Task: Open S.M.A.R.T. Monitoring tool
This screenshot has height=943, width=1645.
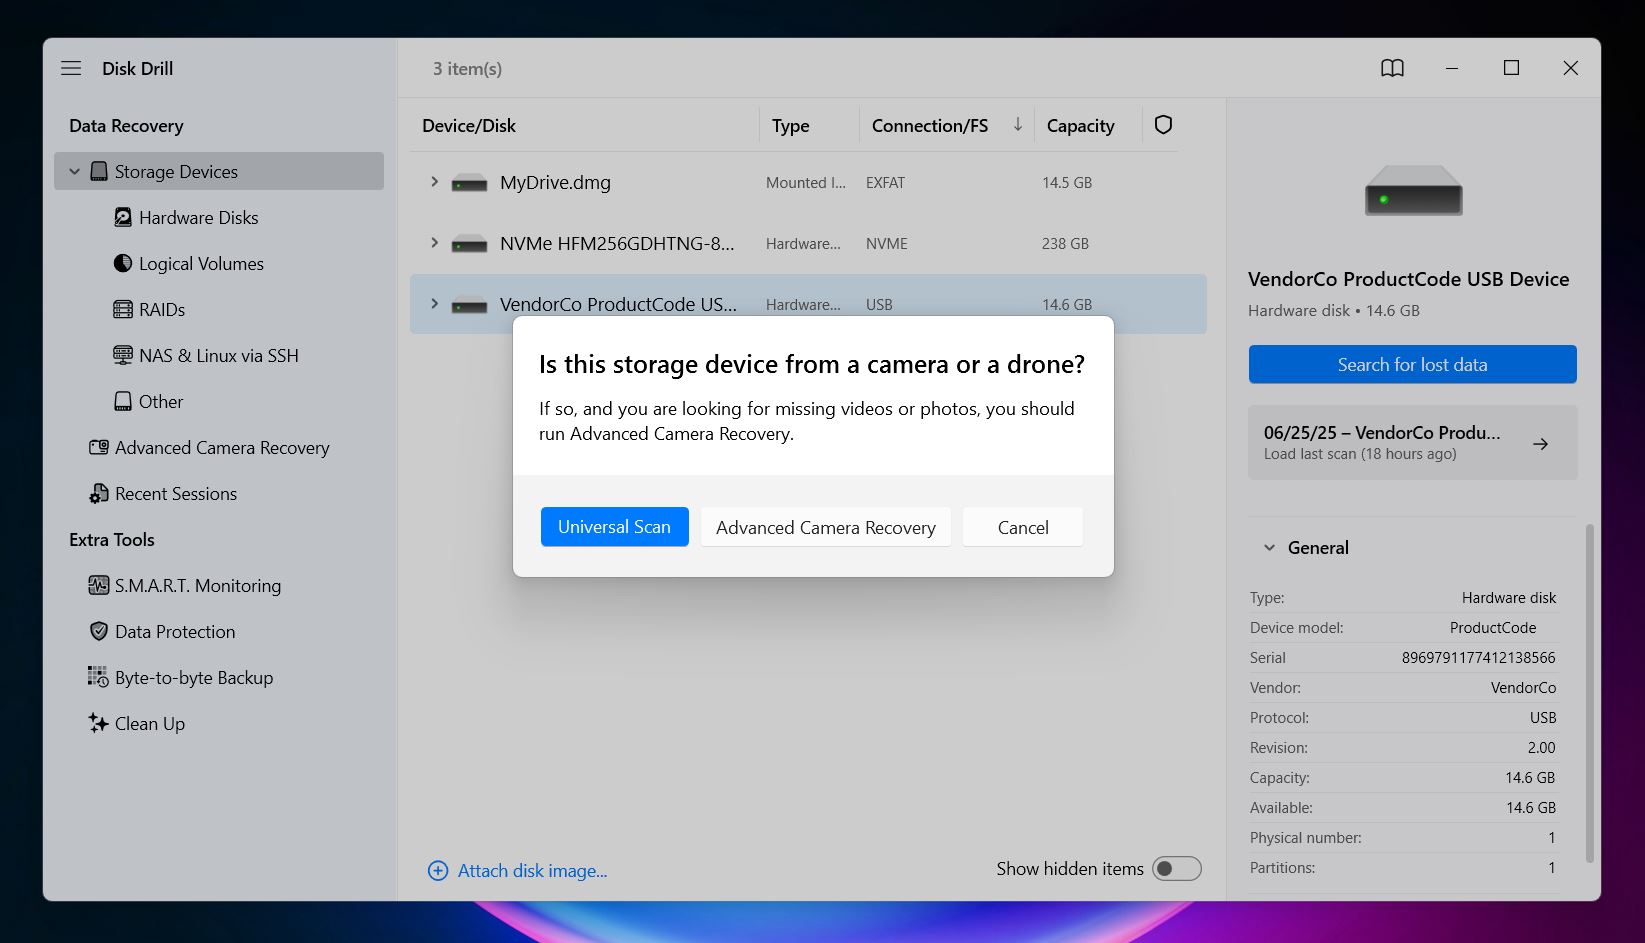Action: (198, 586)
